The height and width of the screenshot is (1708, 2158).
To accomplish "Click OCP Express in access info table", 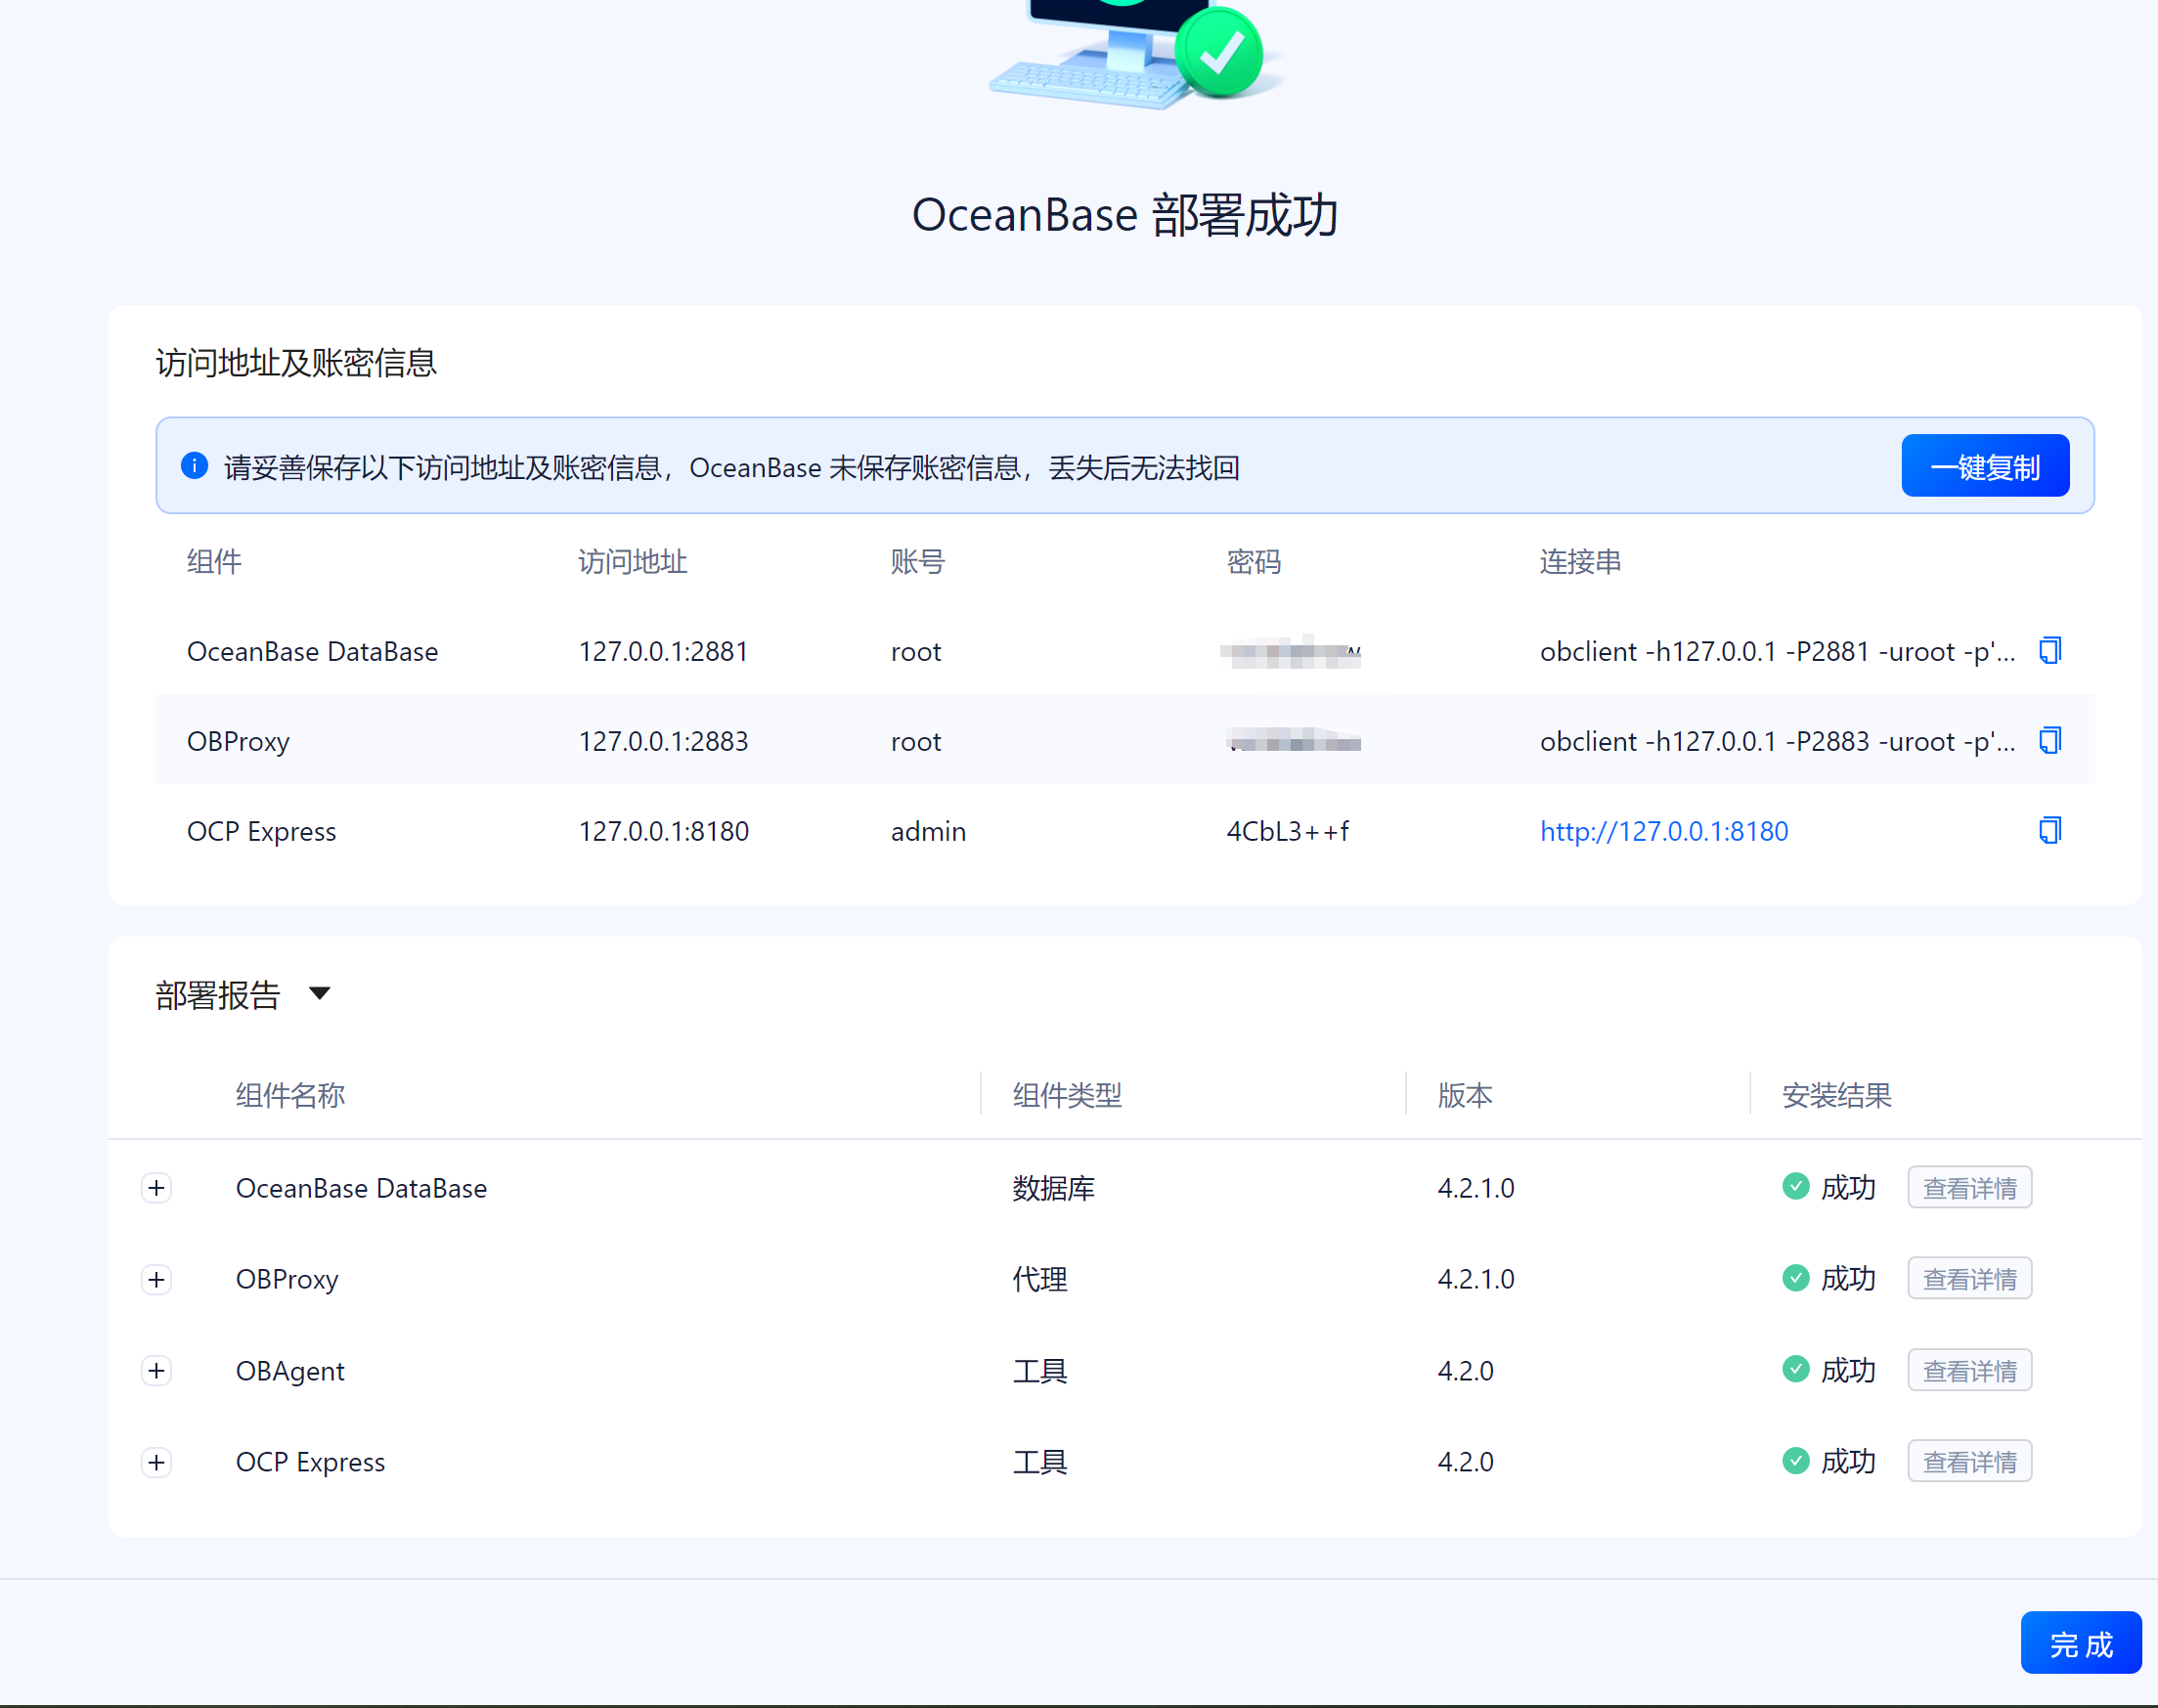I will click(x=262, y=831).
